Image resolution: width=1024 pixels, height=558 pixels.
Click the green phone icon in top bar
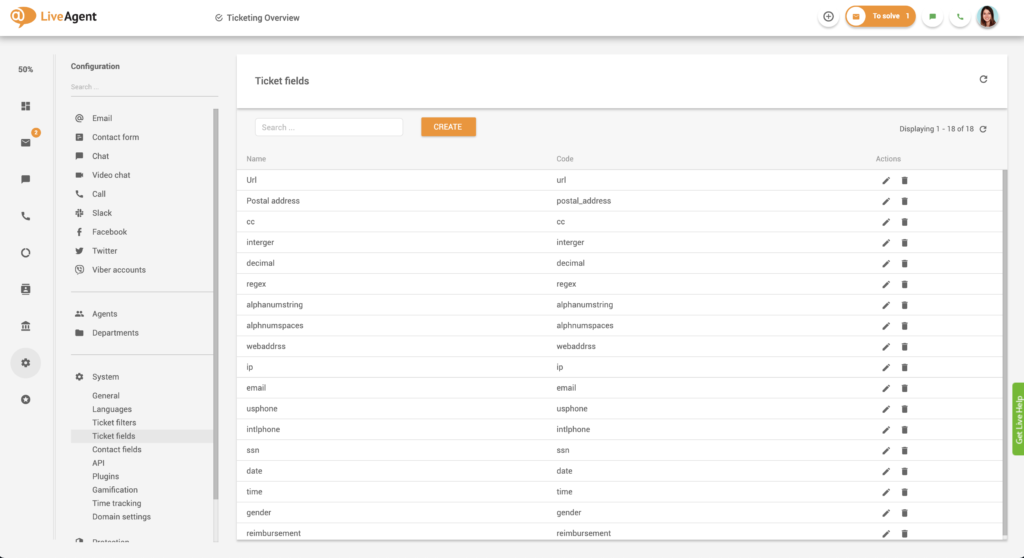click(960, 17)
